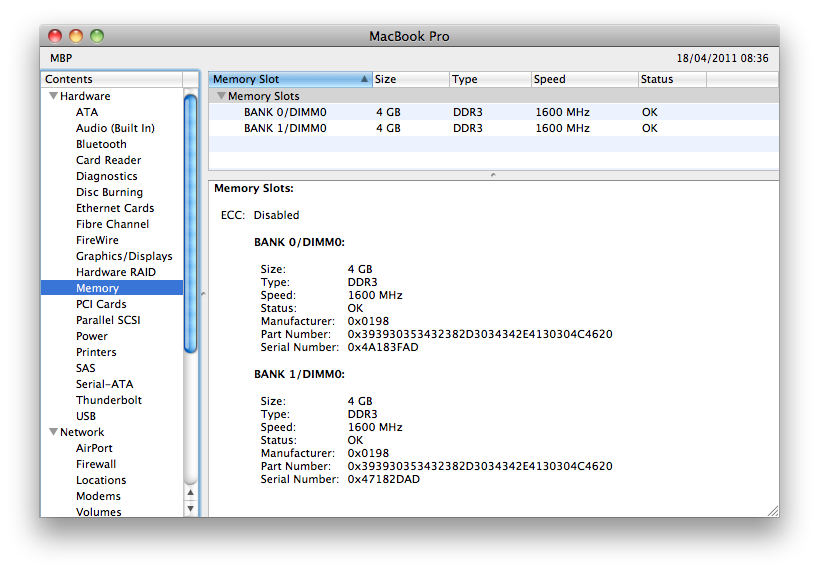
Task: Collapse the Hardware tree section
Action: 53,96
